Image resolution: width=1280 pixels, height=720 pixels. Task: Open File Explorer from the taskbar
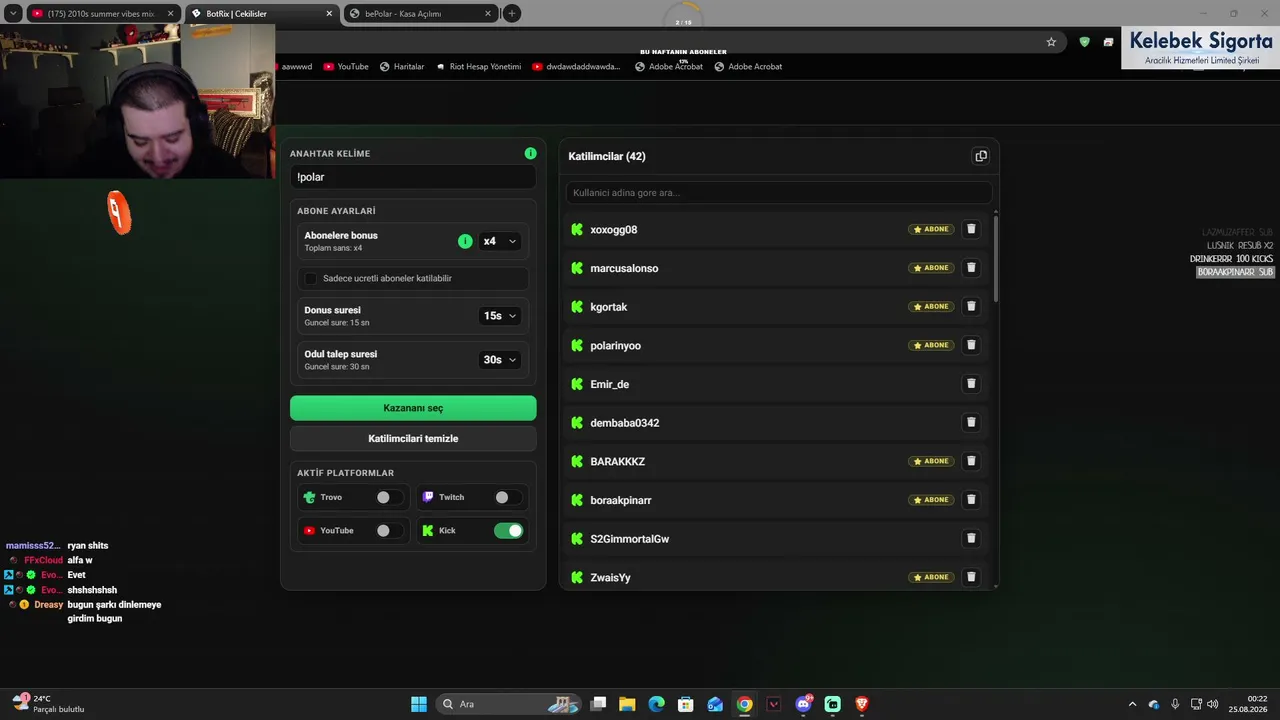click(x=627, y=704)
